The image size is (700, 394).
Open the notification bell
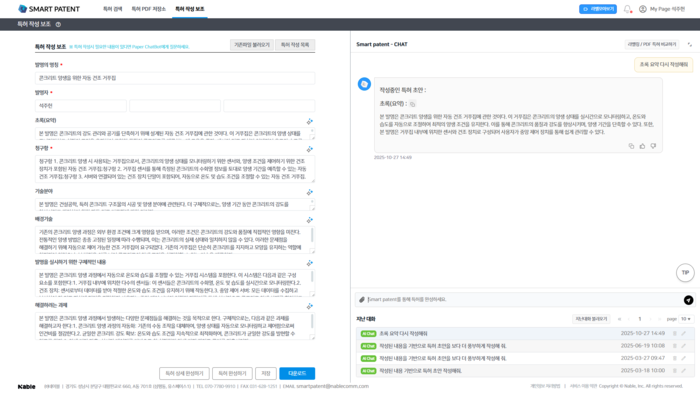[628, 9]
